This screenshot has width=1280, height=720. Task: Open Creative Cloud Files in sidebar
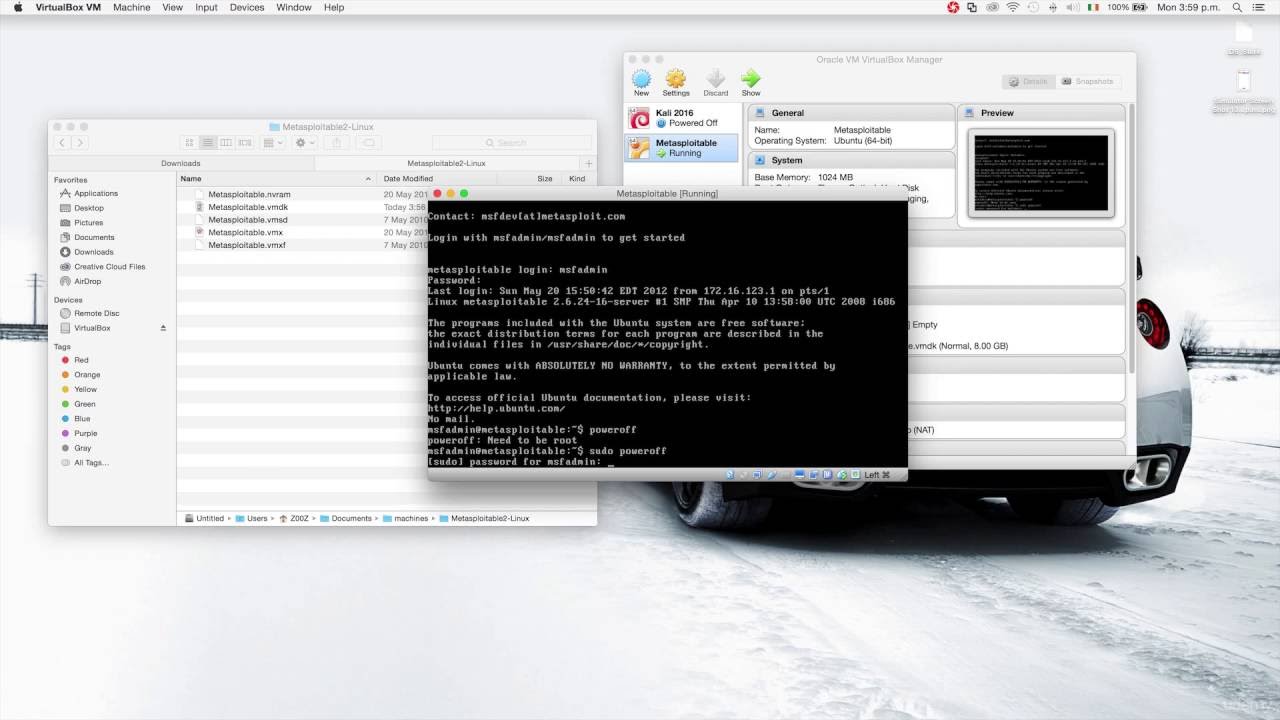tap(109, 267)
